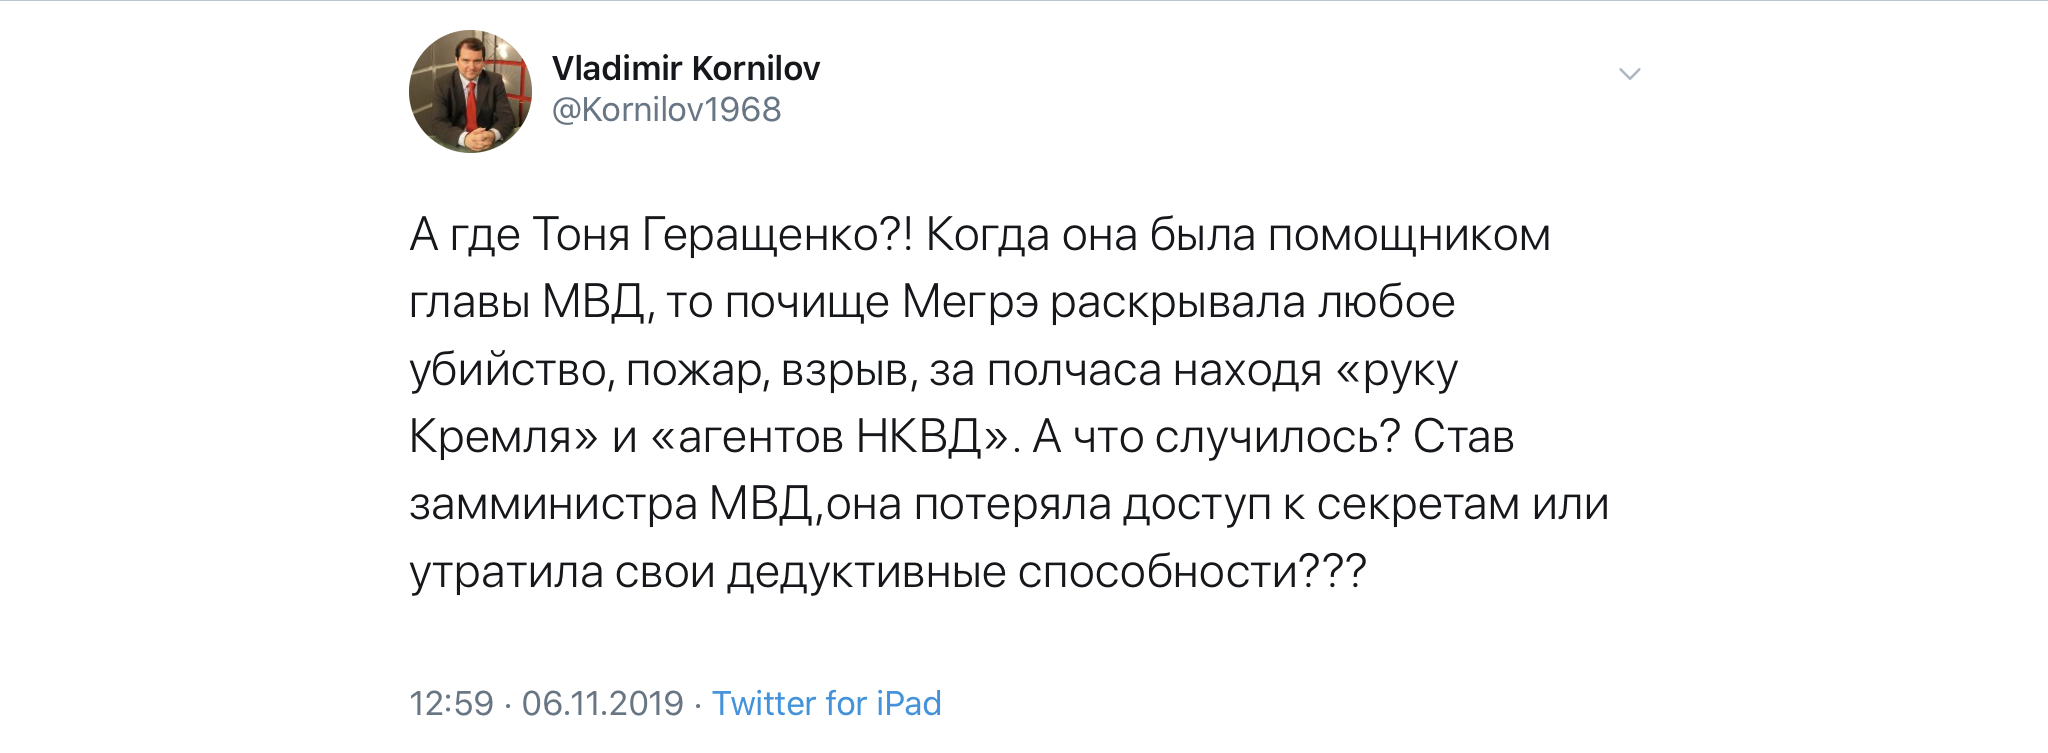Click the text «убийство, пожар, взрыв»
Viewport: 2048px width, 753px height.
pos(663,371)
